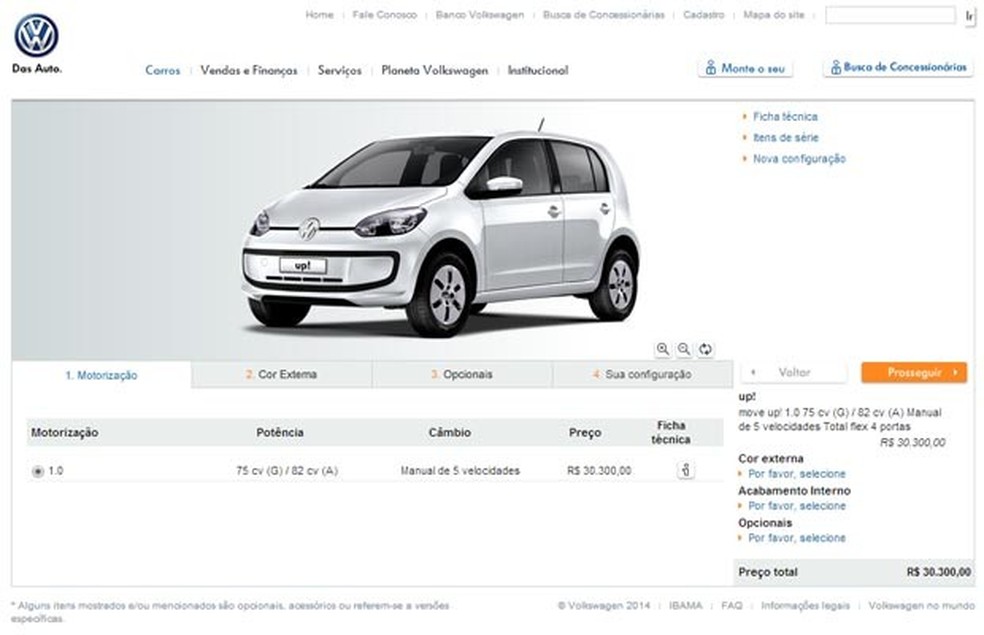Click the white up! car image
Screen dimensions: 984x635
(x=441, y=229)
